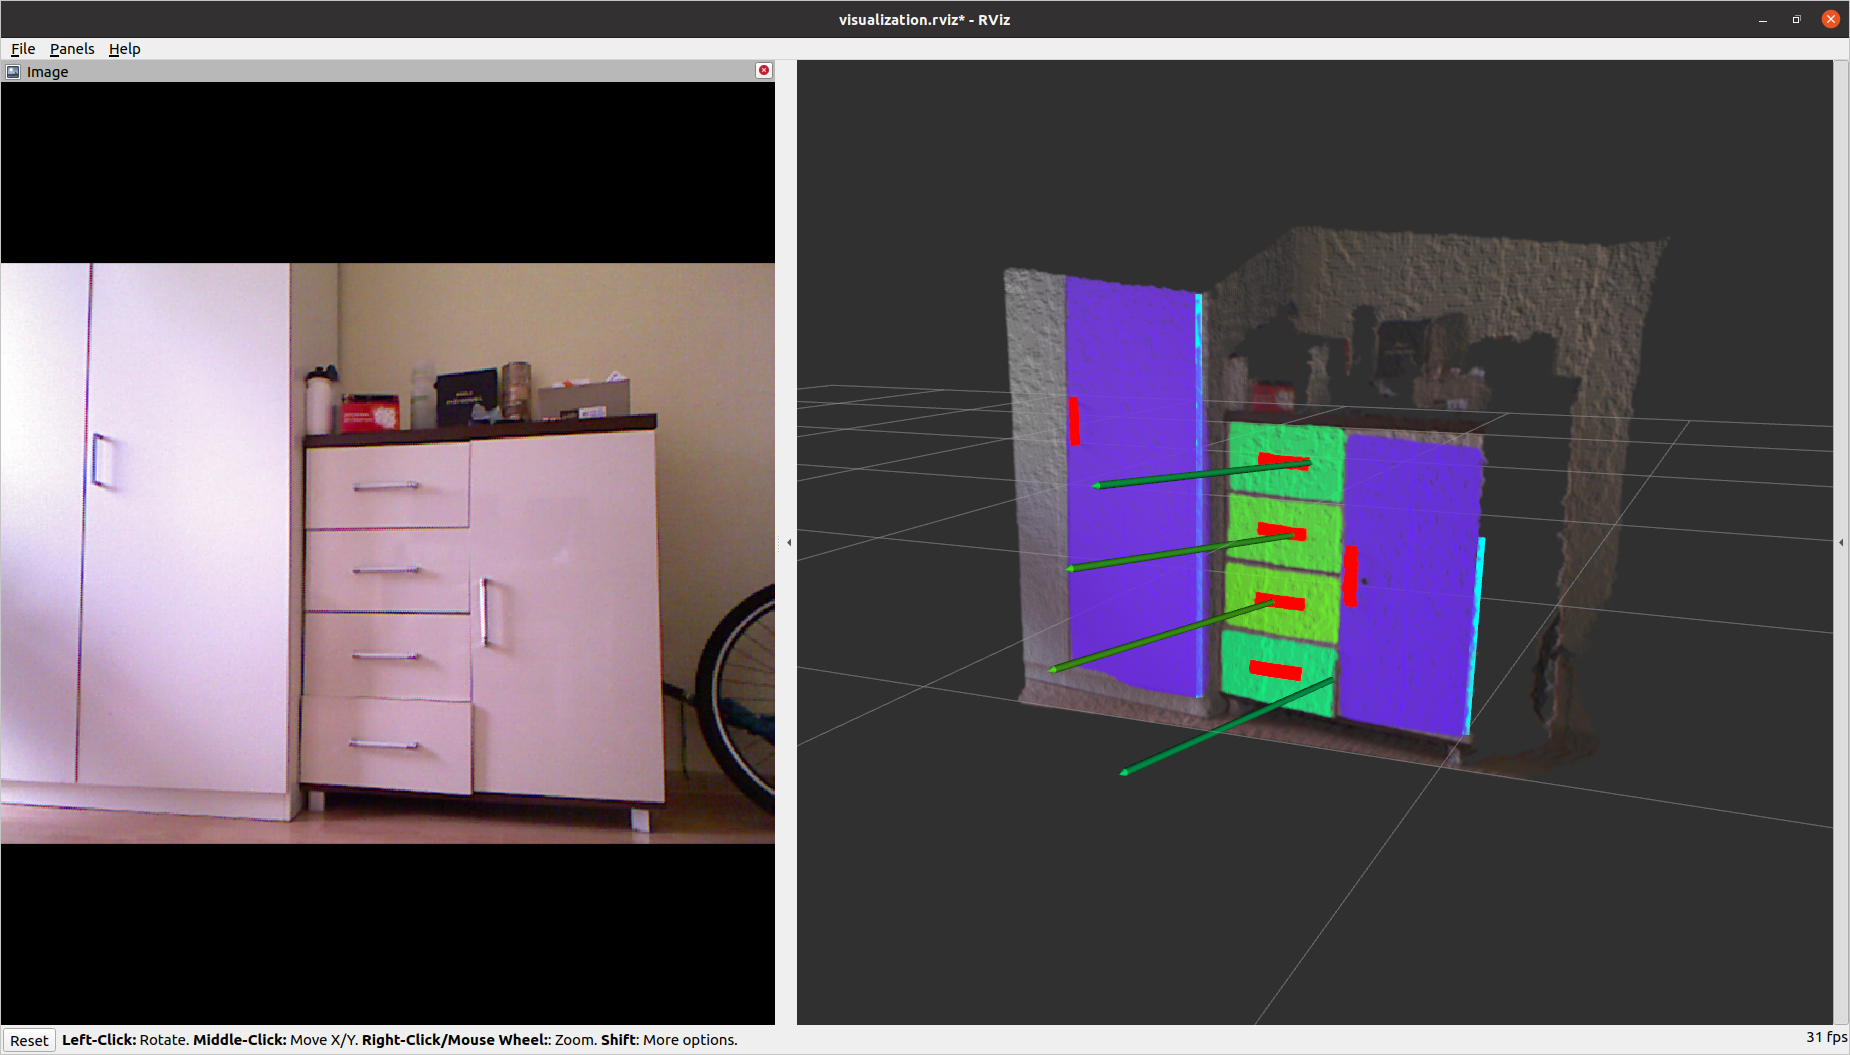The height and width of the screenshot is (1055, 1850).
Task: Close the RViz window
Action: click(x=1831, y=19)
